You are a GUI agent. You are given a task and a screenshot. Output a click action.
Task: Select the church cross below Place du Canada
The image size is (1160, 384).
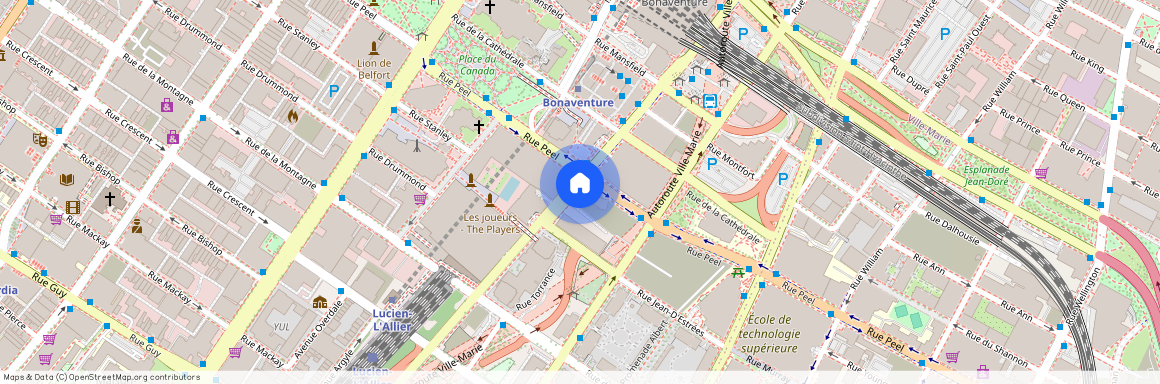coord(479,127)
